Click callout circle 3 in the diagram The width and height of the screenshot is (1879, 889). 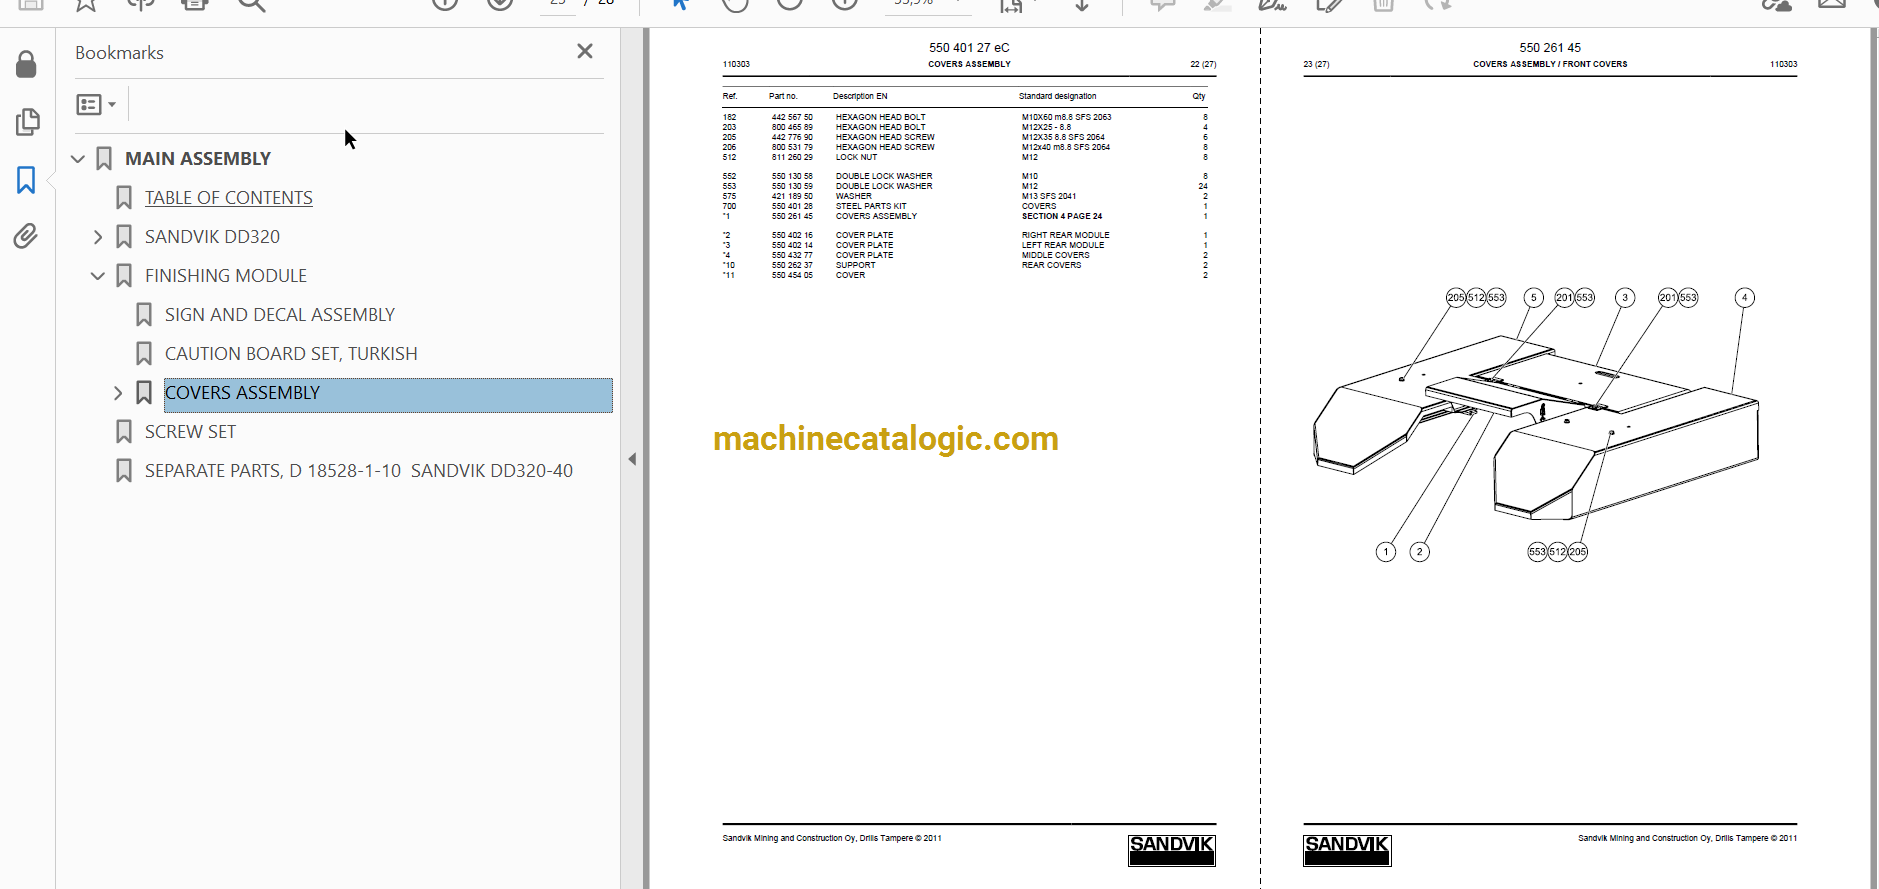coord(1625,298)
